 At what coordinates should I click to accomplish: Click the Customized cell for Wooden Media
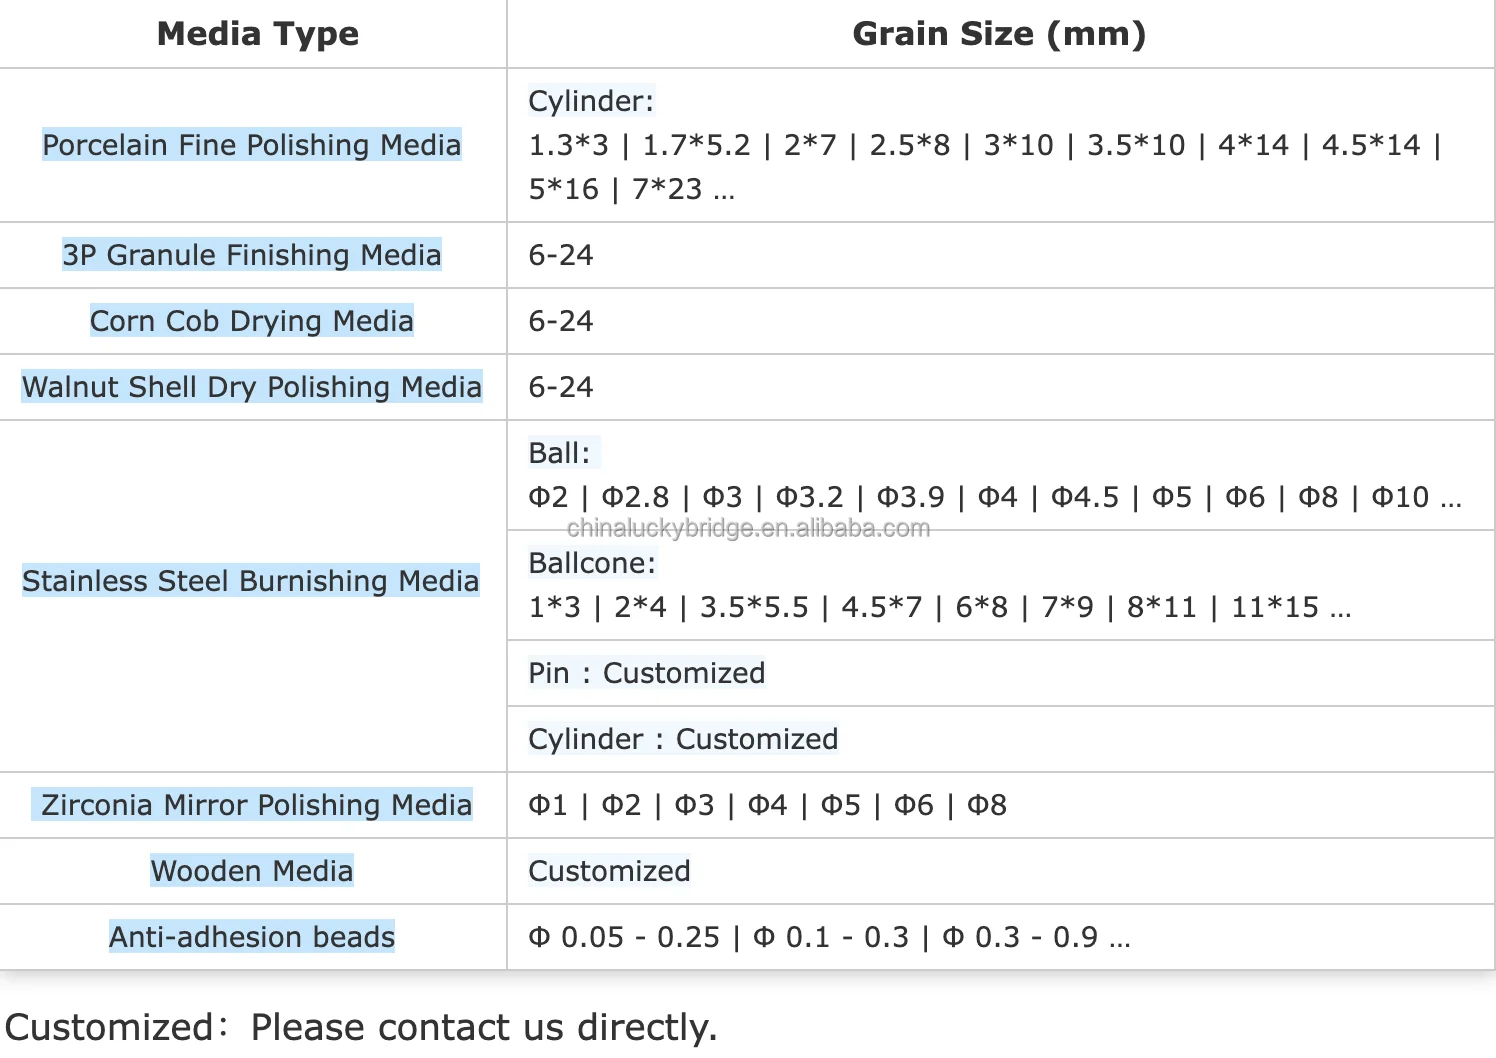click(x=609, y=871)
